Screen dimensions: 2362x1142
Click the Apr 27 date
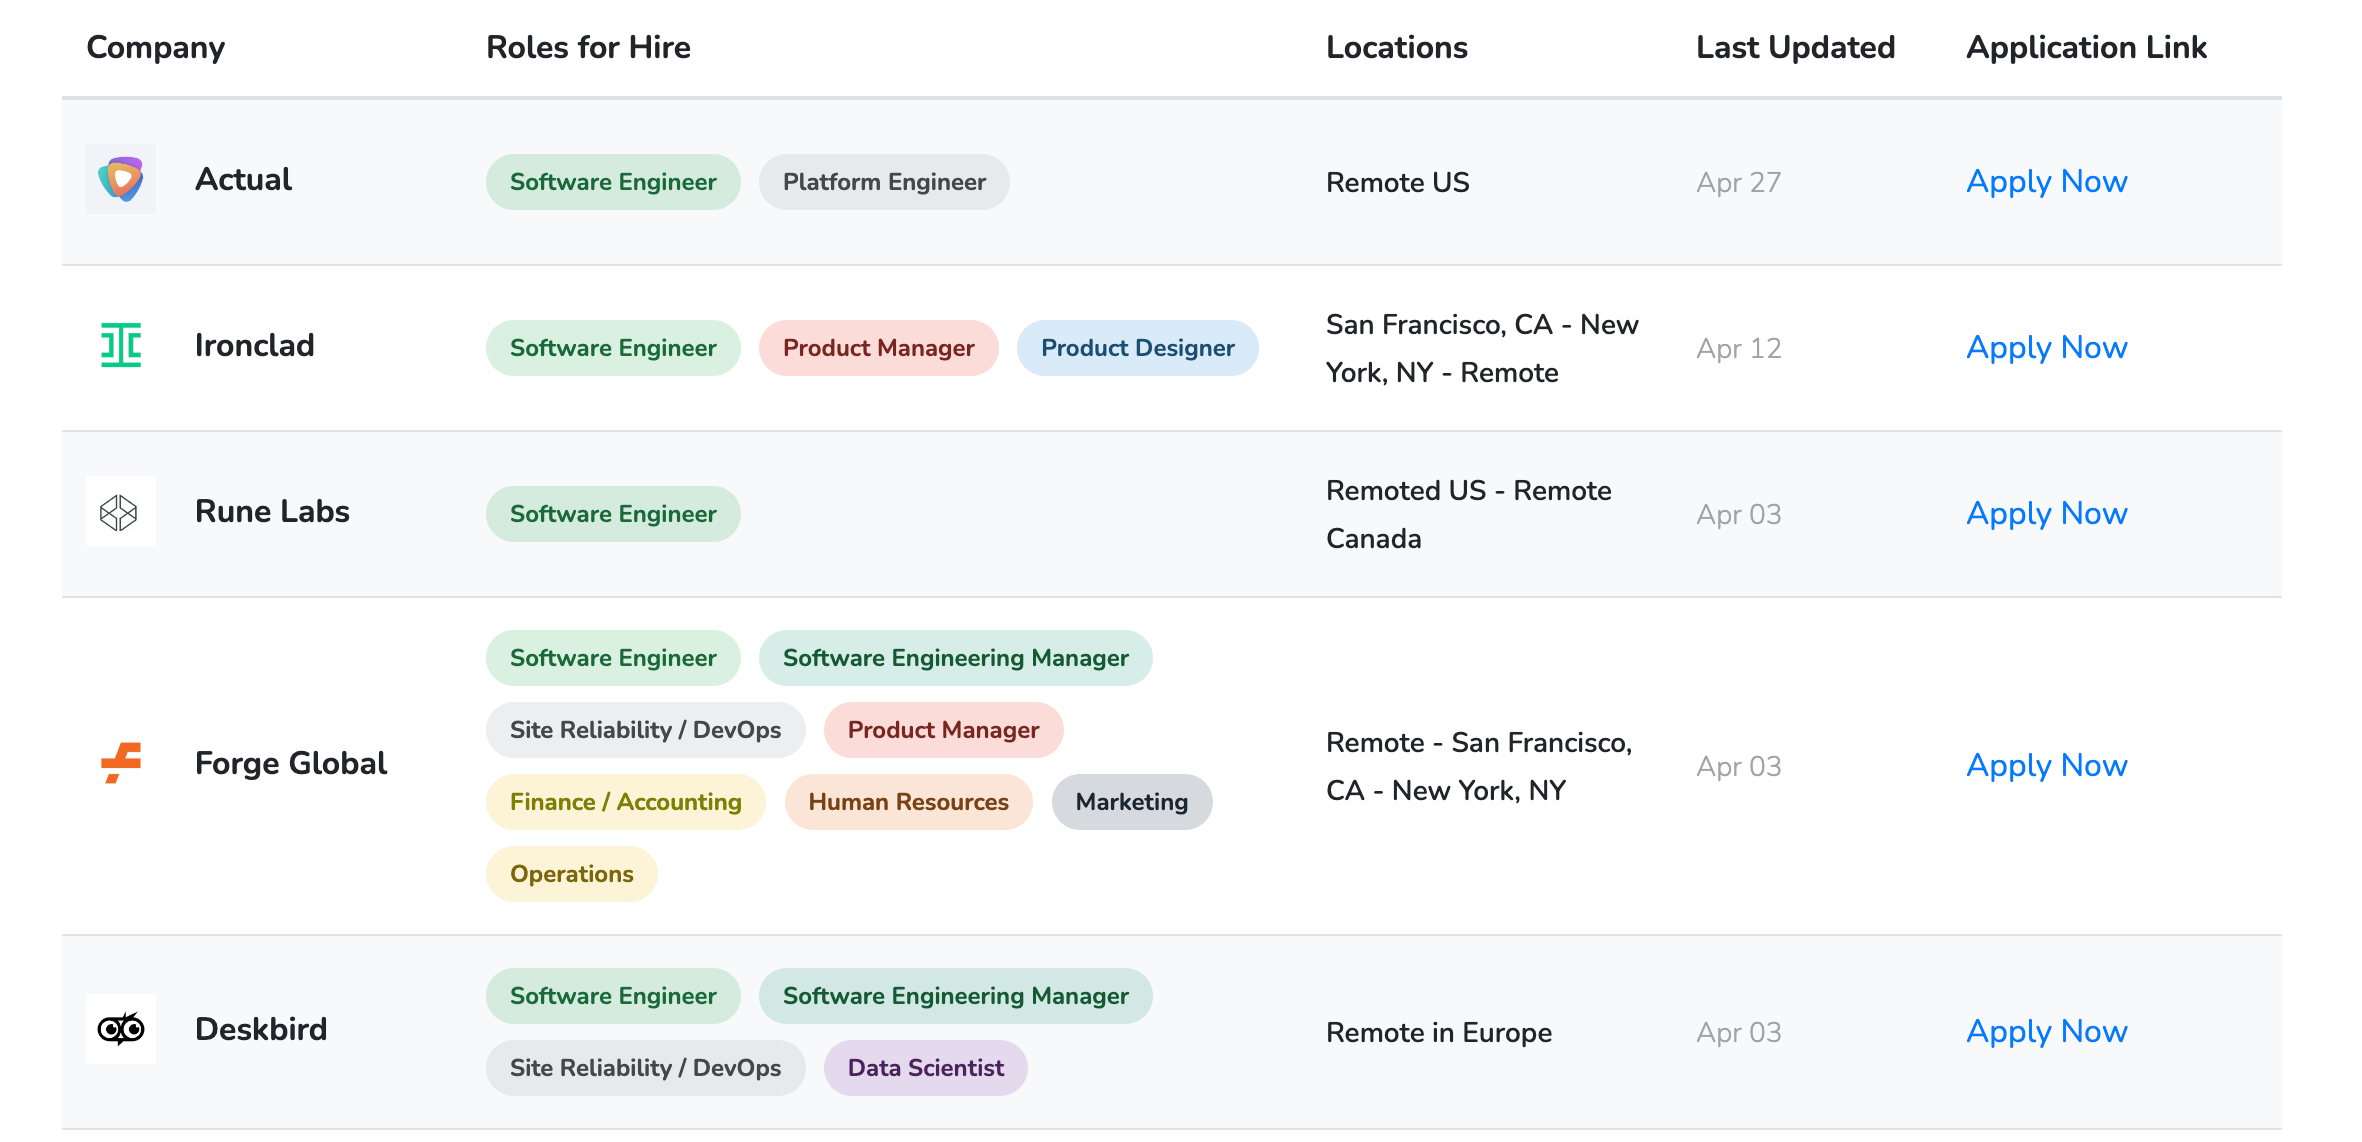pyautogui.click(x=1738, y=182)
